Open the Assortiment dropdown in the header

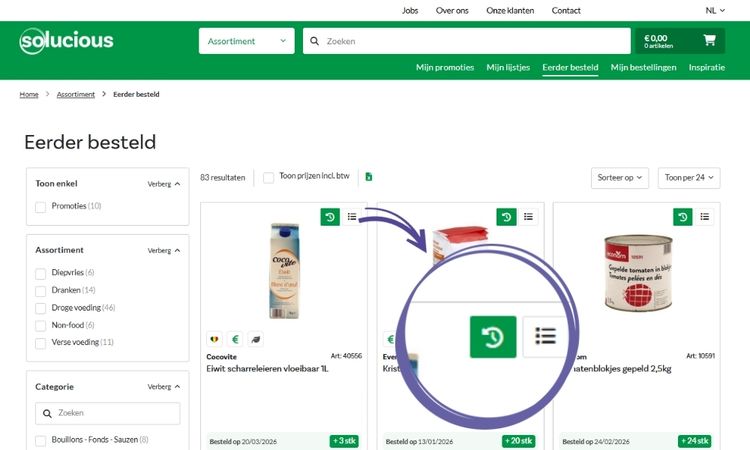(x=246, y=41)
